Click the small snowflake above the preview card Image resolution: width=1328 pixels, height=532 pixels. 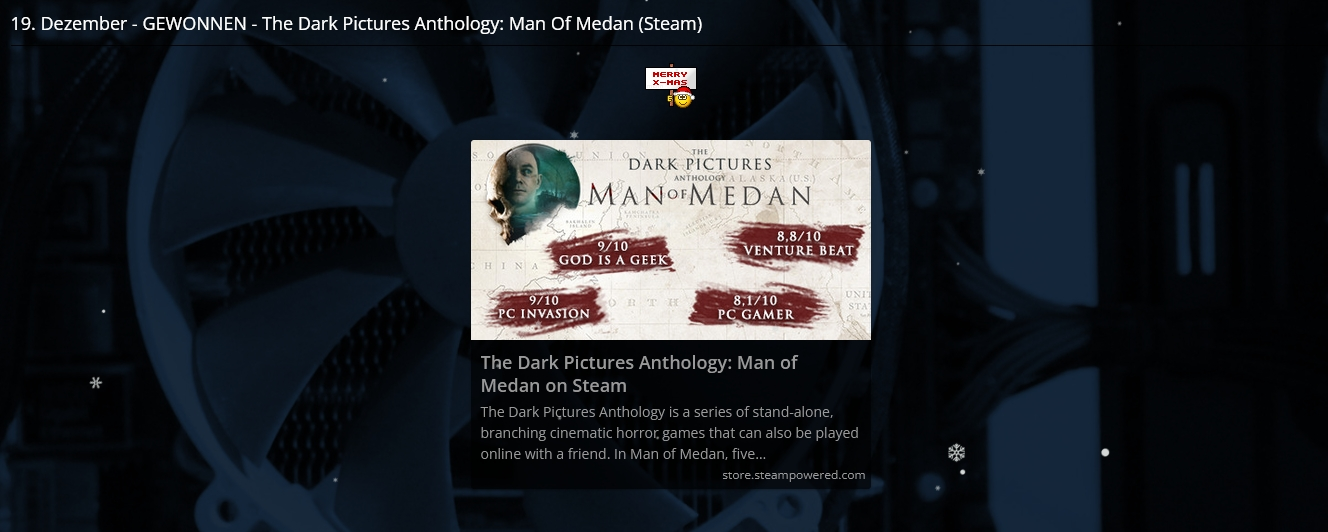pyautogui.click(x=574, y=134)
